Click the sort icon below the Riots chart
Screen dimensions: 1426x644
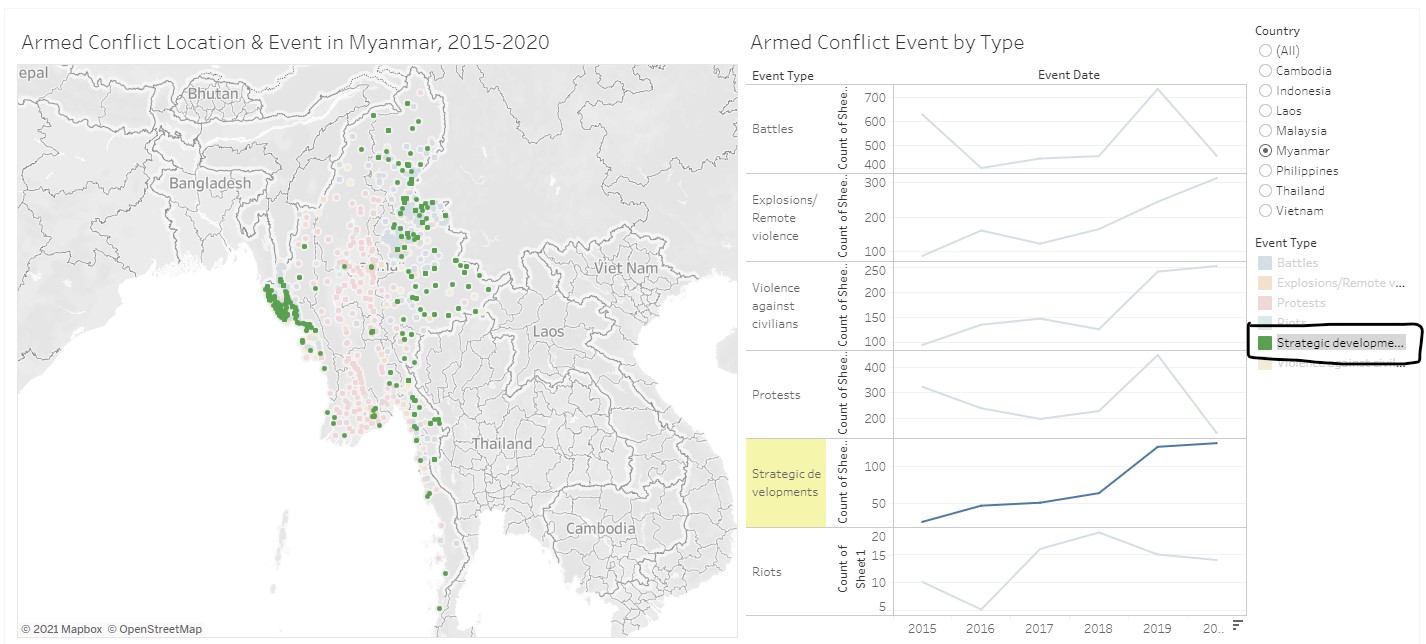[1237, 624]
